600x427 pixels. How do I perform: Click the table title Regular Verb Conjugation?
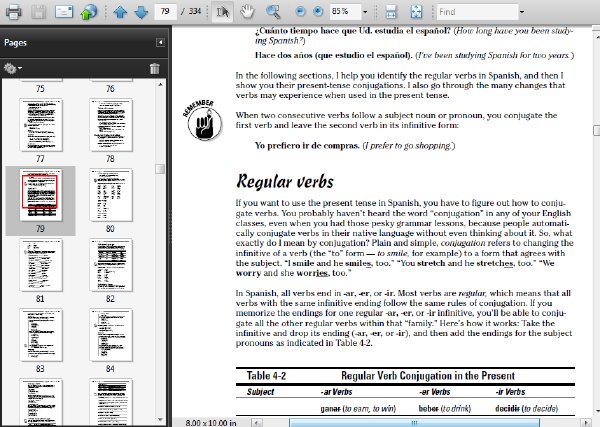coord(428,376)
